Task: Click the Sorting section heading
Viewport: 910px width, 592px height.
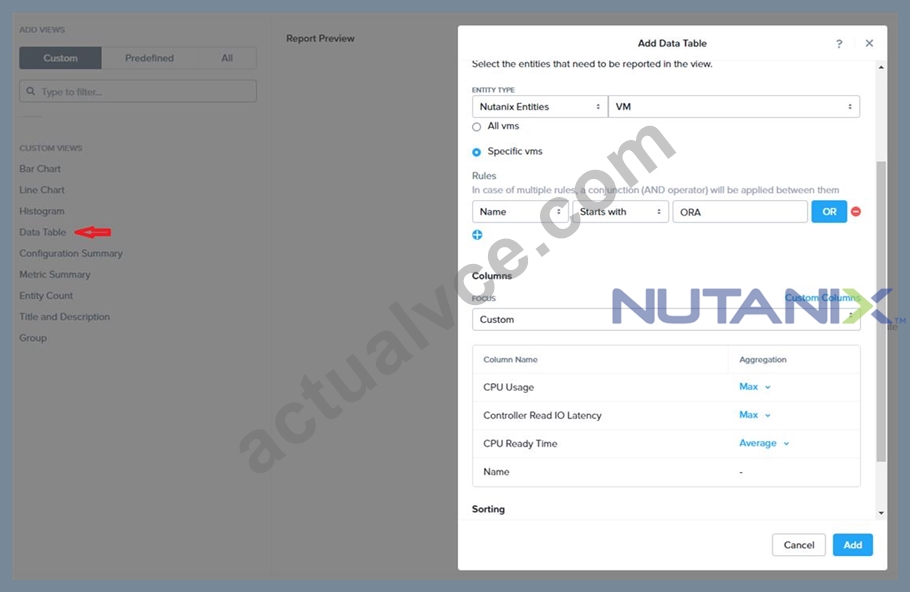Action: pos(488,509)
